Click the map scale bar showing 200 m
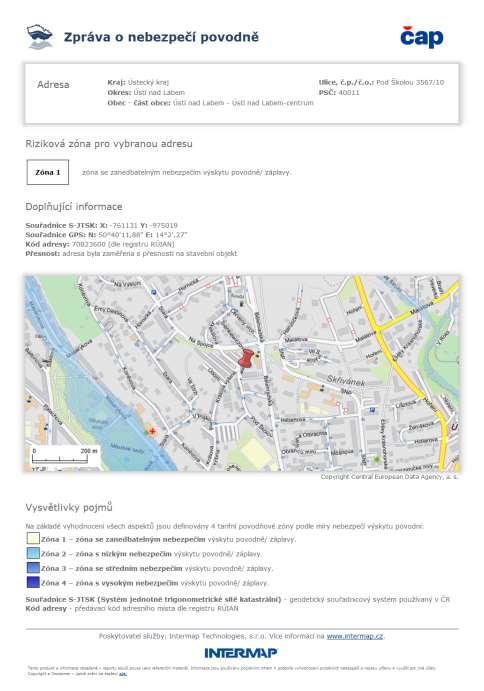 coord(65,456)
